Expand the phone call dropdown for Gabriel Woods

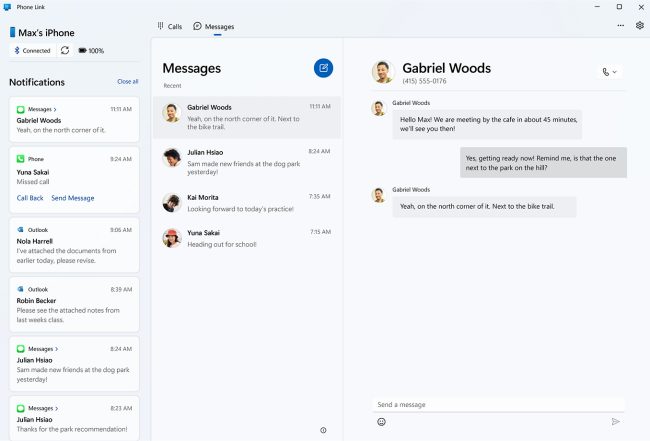click(x=609, y=72)
